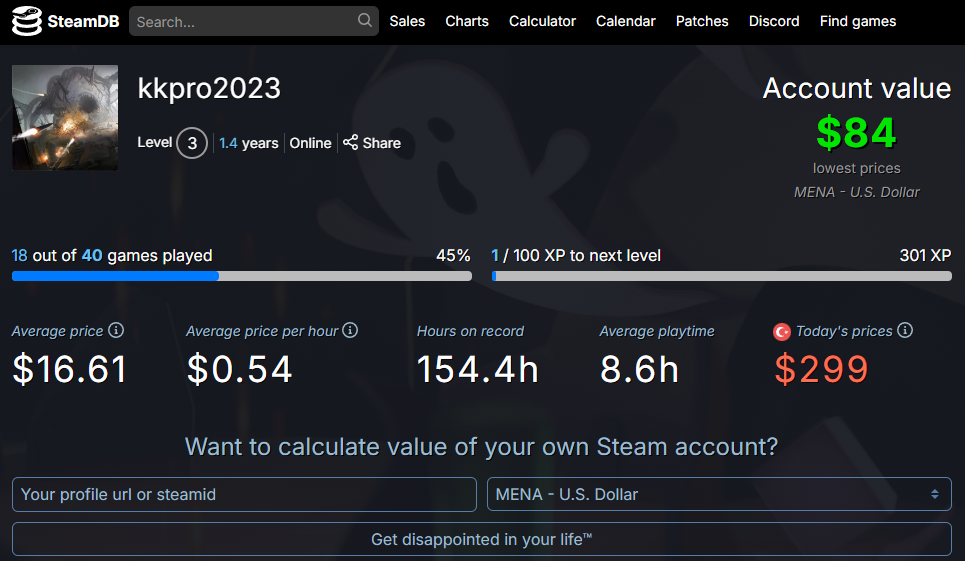Screen dimensions: 965x561
Task: Click the info icon beside Today's prices
Action: pos(905,330)
